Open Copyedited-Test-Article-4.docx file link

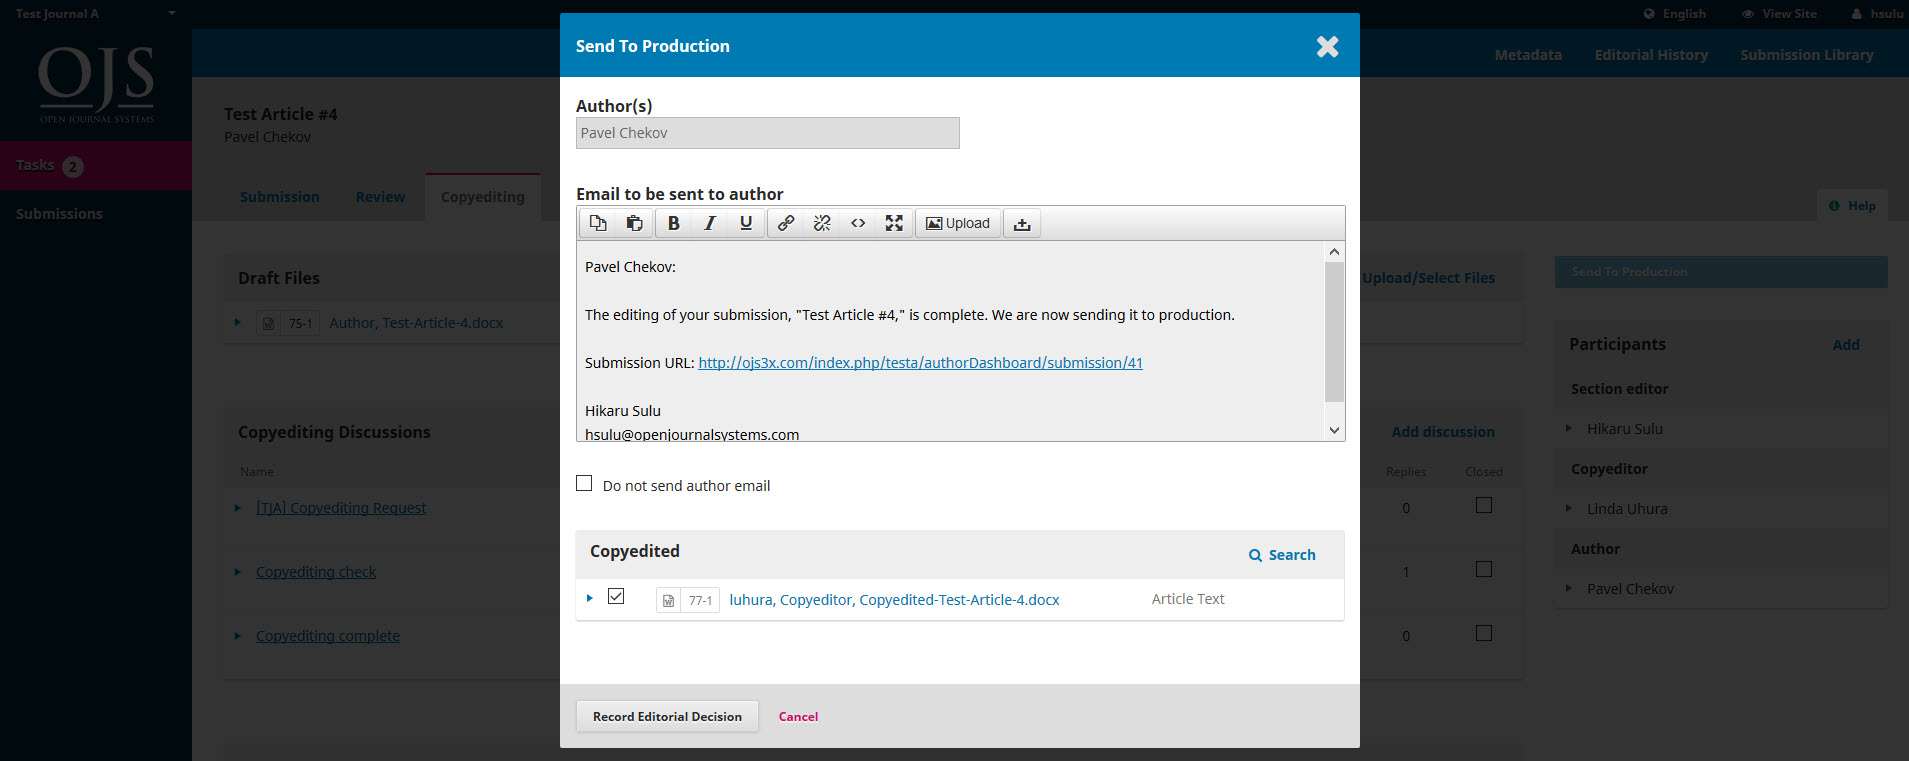pyautogui.click(x=894, y=600)
